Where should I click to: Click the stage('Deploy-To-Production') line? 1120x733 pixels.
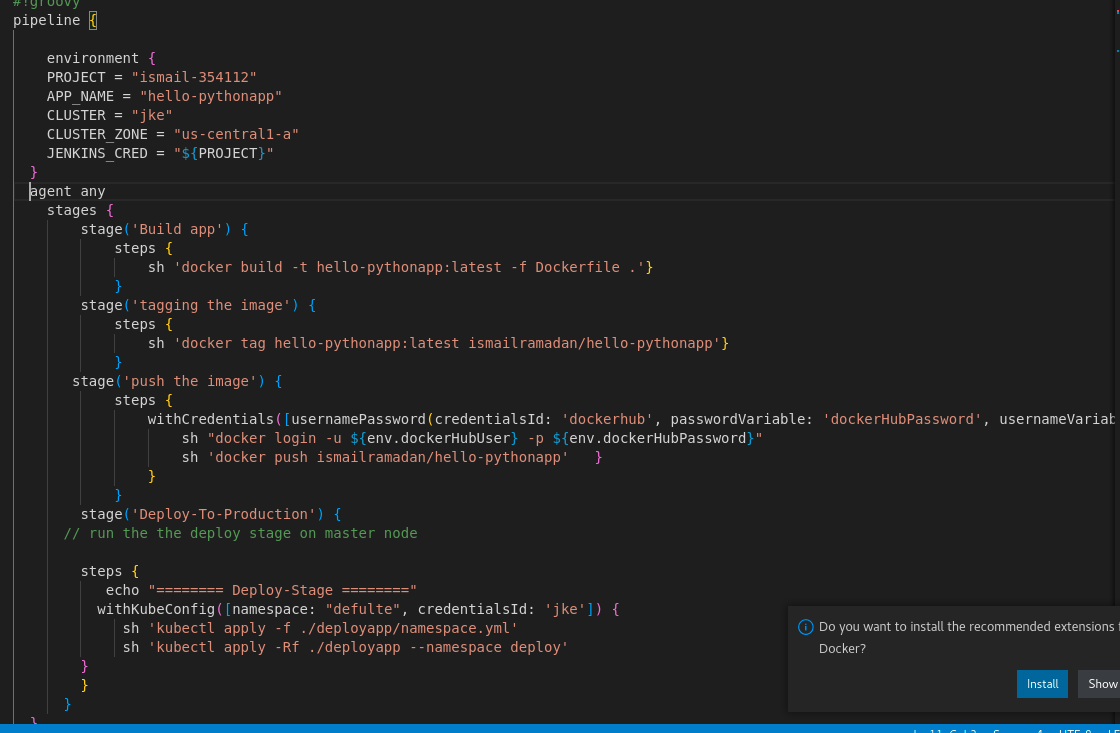(211, 514)
